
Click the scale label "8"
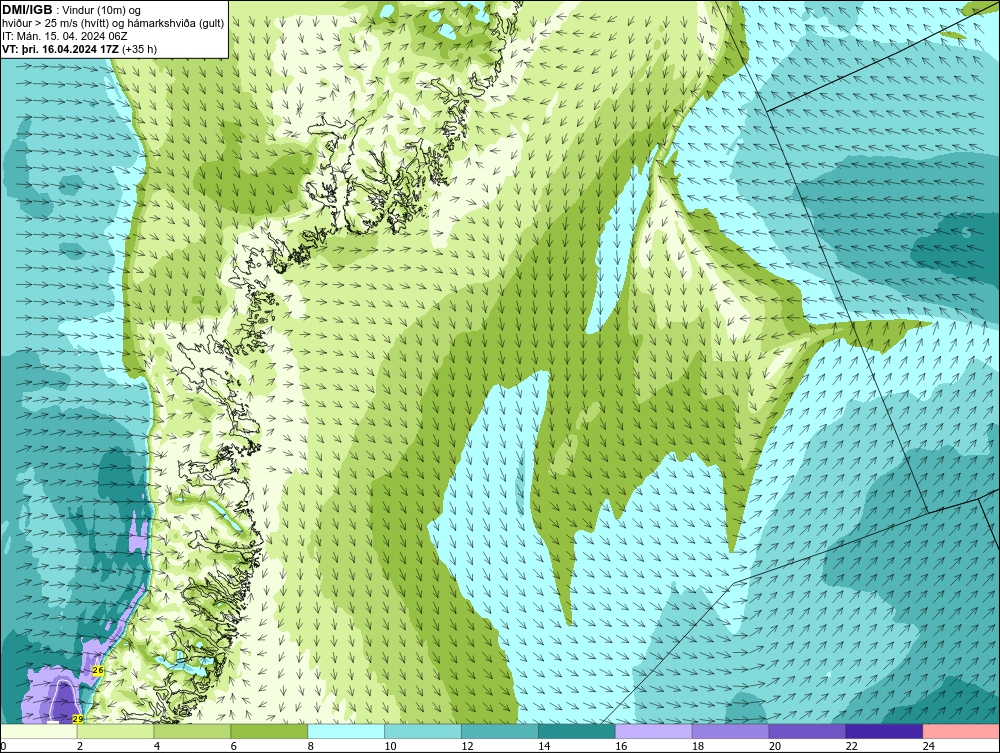(x=311, y=746)
